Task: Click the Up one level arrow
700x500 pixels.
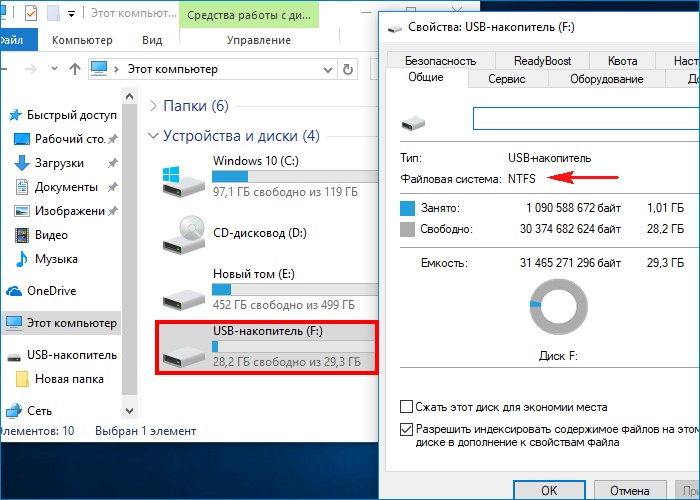Action: click(x=75, y=69)
